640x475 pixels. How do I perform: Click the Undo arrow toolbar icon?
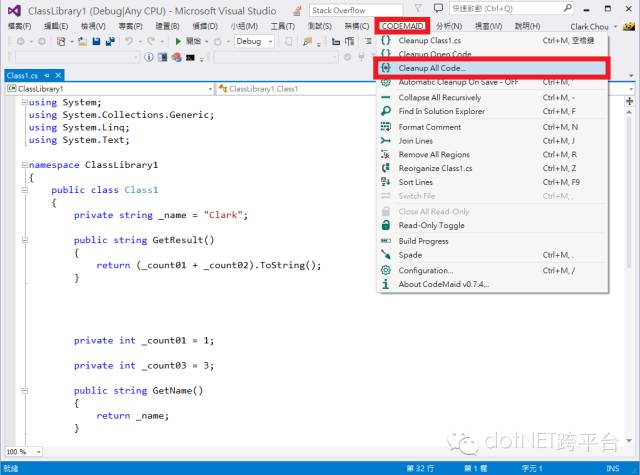tap(129, 41)
